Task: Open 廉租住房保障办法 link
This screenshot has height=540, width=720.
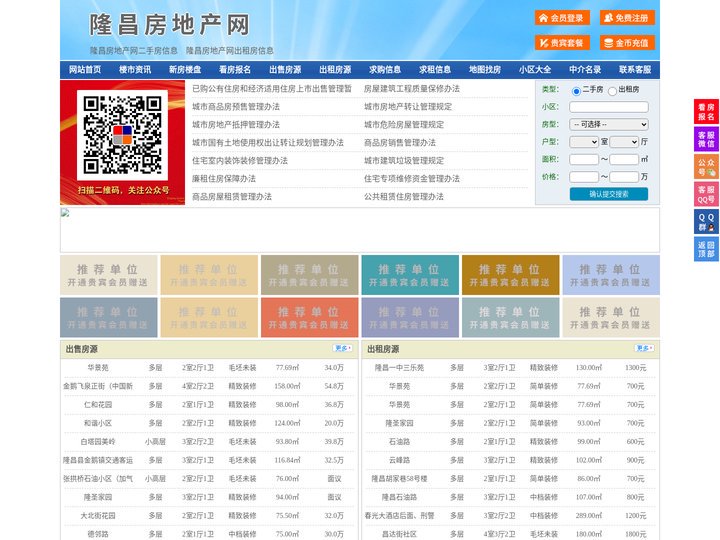Action: [x=224, y=178]
